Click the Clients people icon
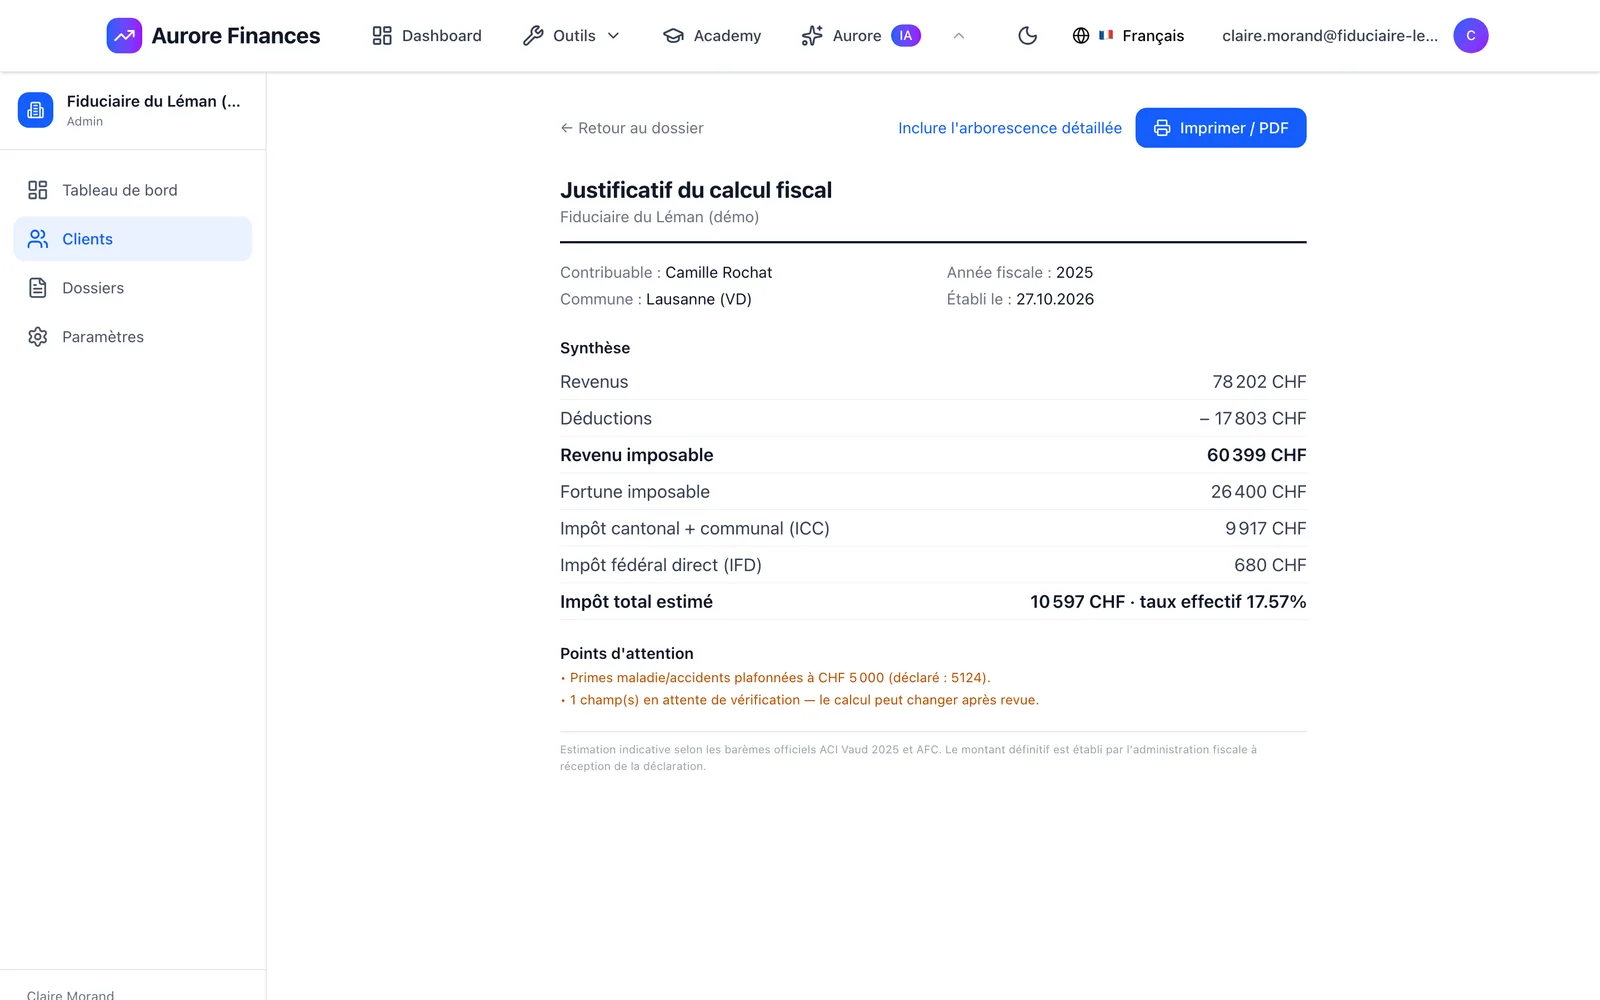Viewport: 1600px width, 1000px height. (x=38, y=239)
